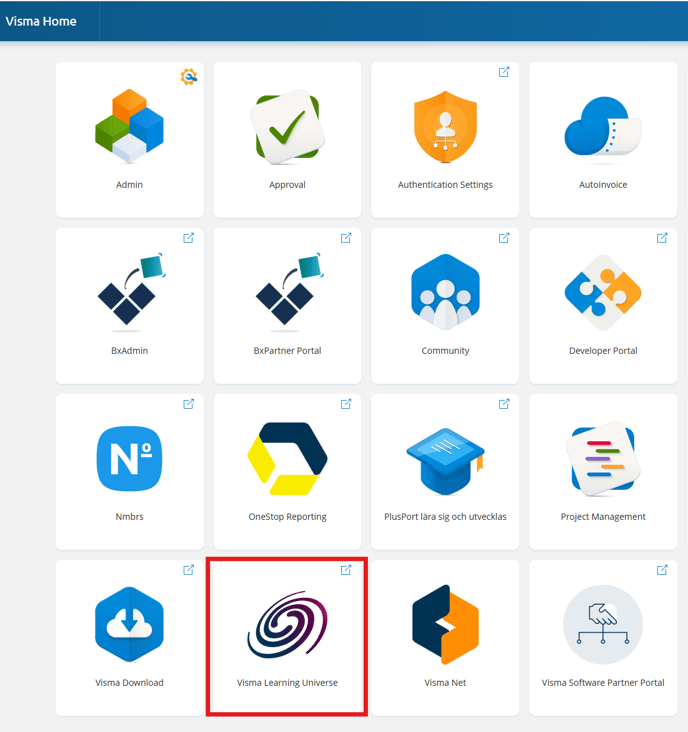Open the Community people icon

445,292
